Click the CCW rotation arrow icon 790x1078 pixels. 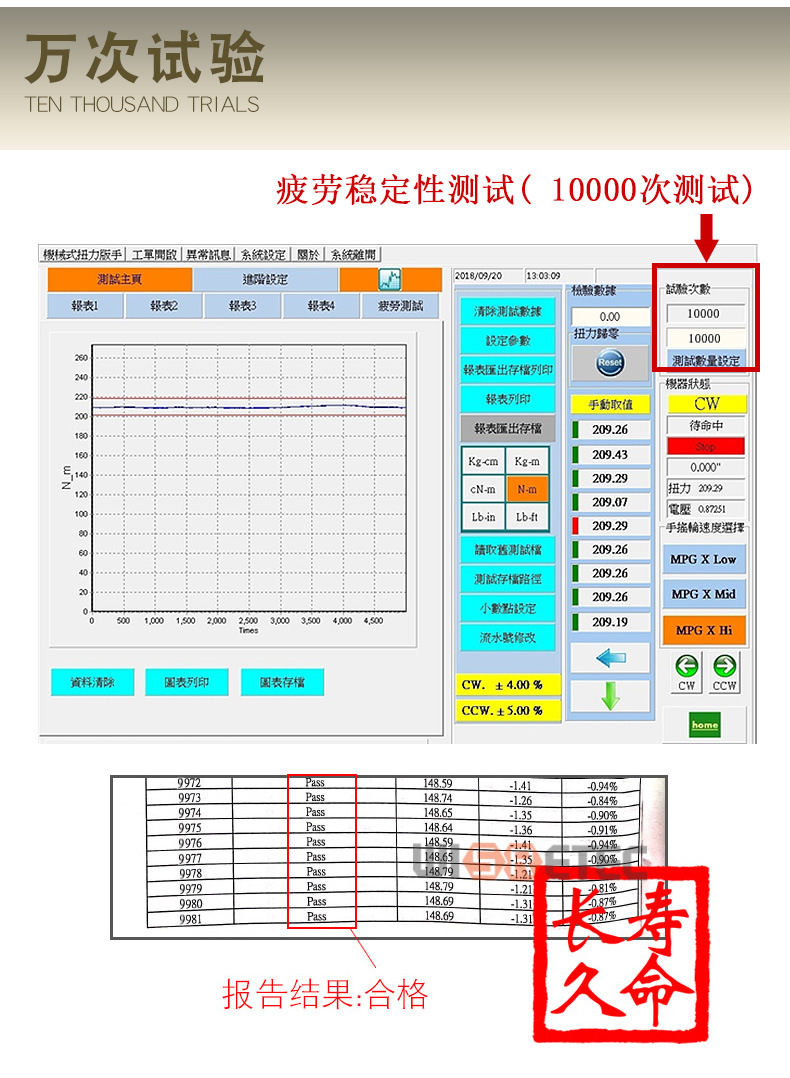click(x=725, y=672)
